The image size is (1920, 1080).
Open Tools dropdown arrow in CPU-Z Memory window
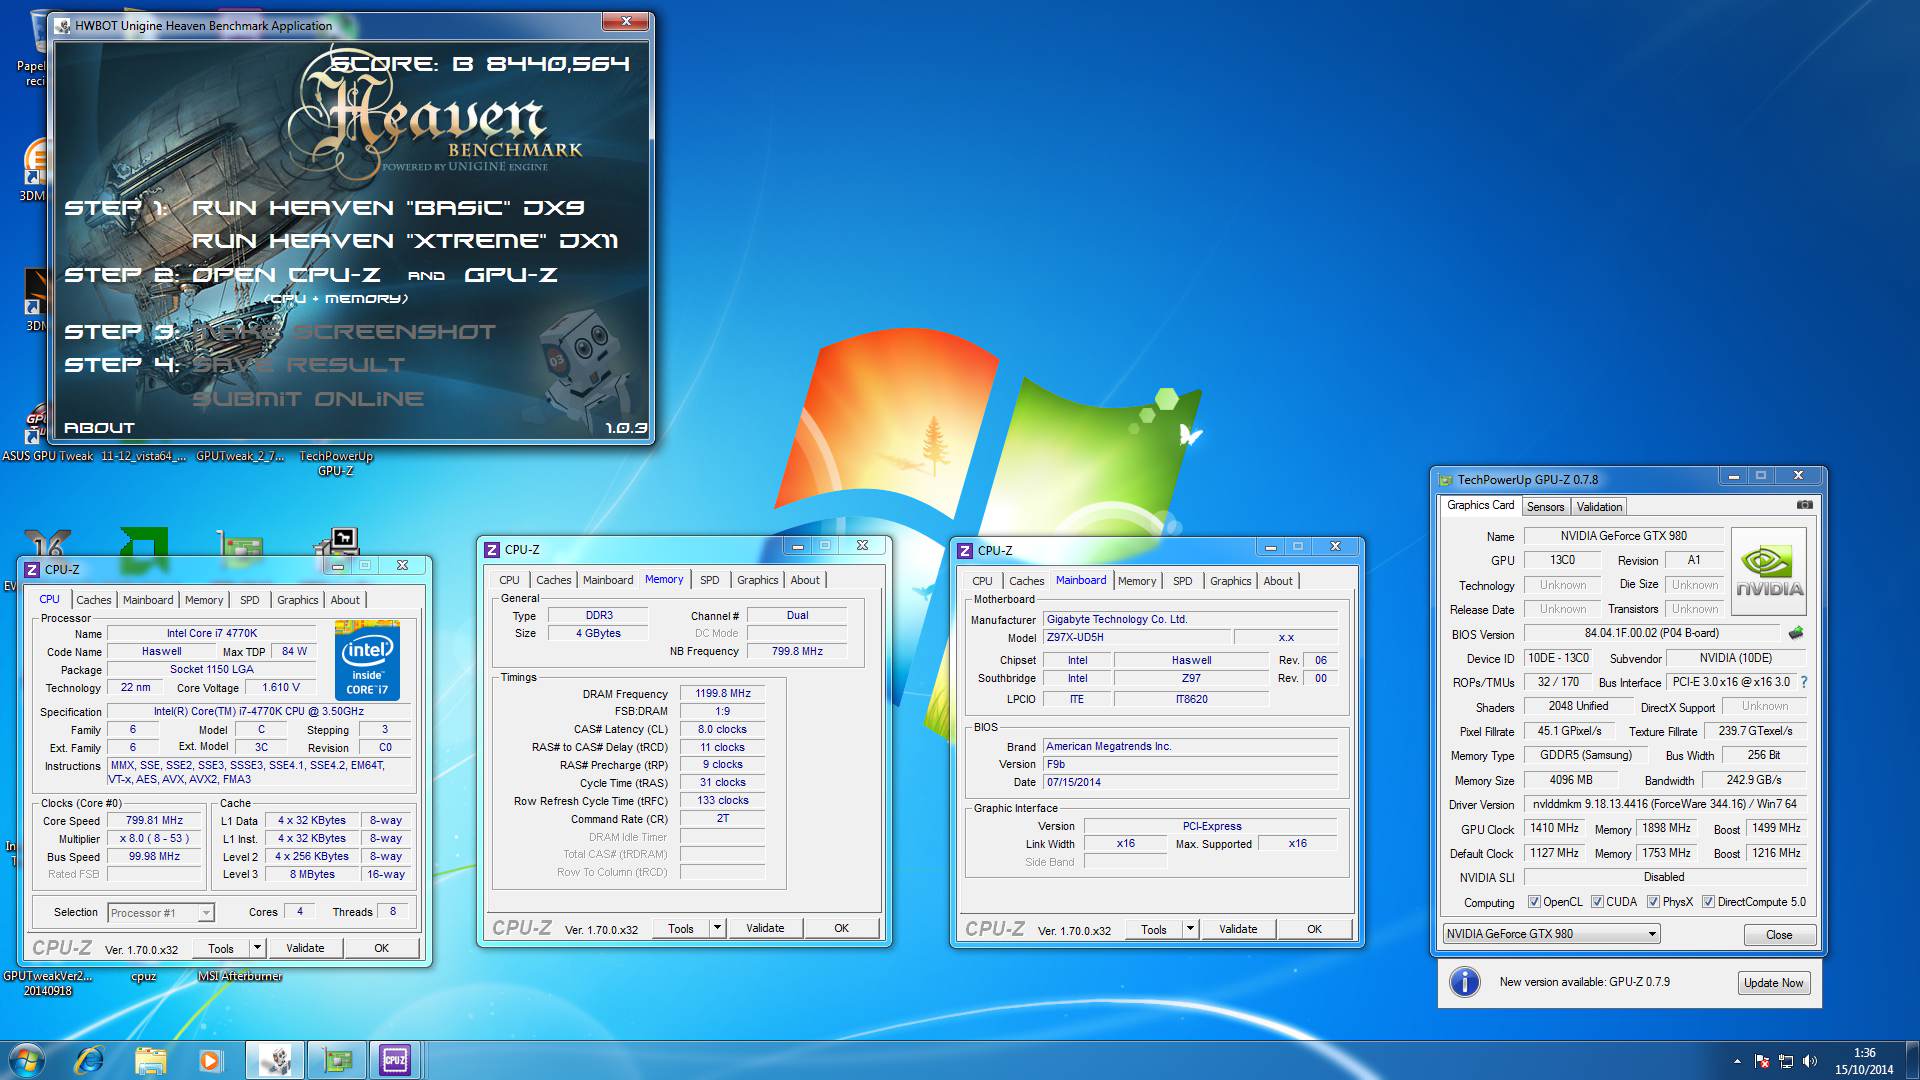click(x=717, y=928)
